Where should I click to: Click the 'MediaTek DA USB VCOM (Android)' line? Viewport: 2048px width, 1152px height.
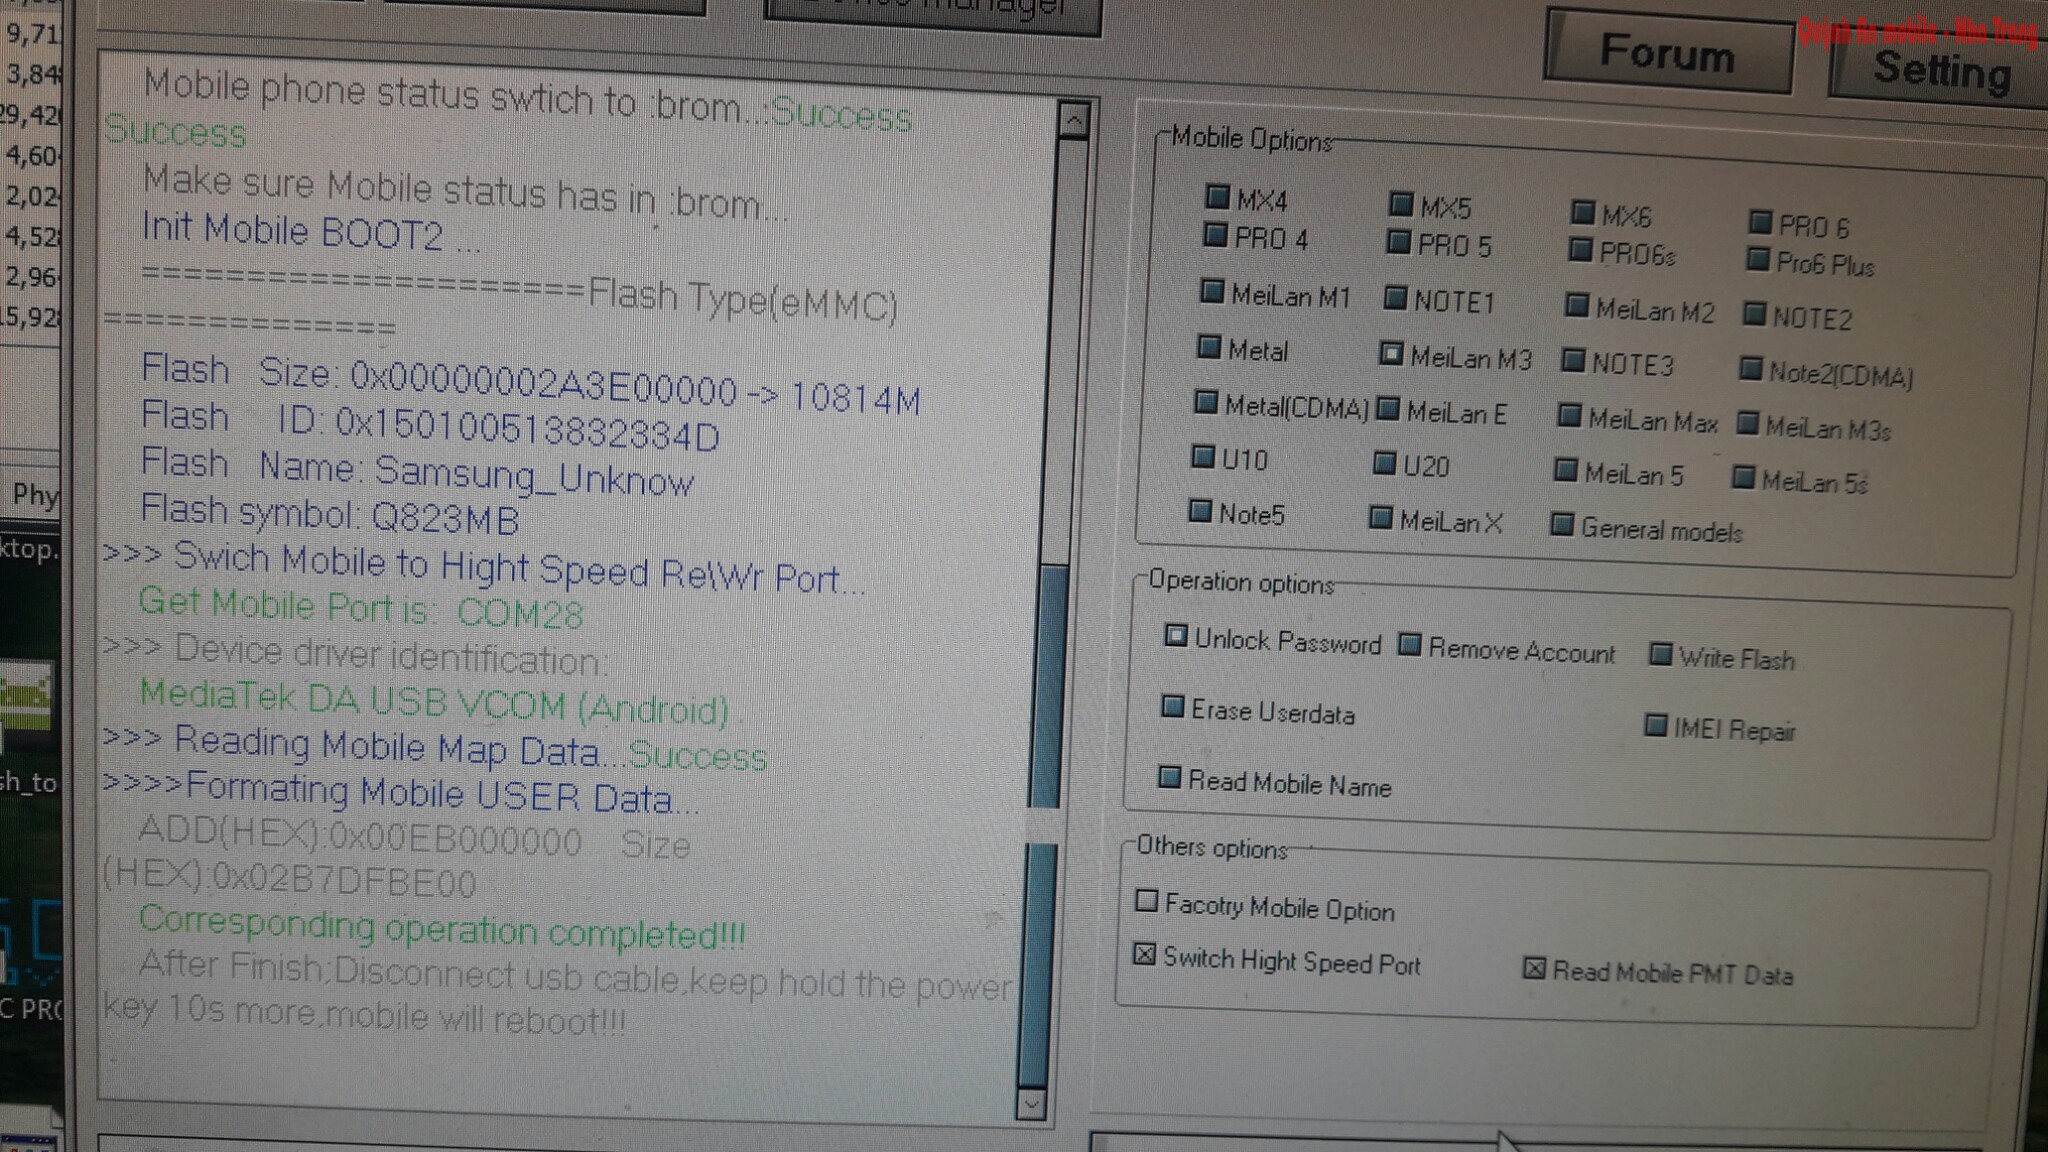pos(434,701)
